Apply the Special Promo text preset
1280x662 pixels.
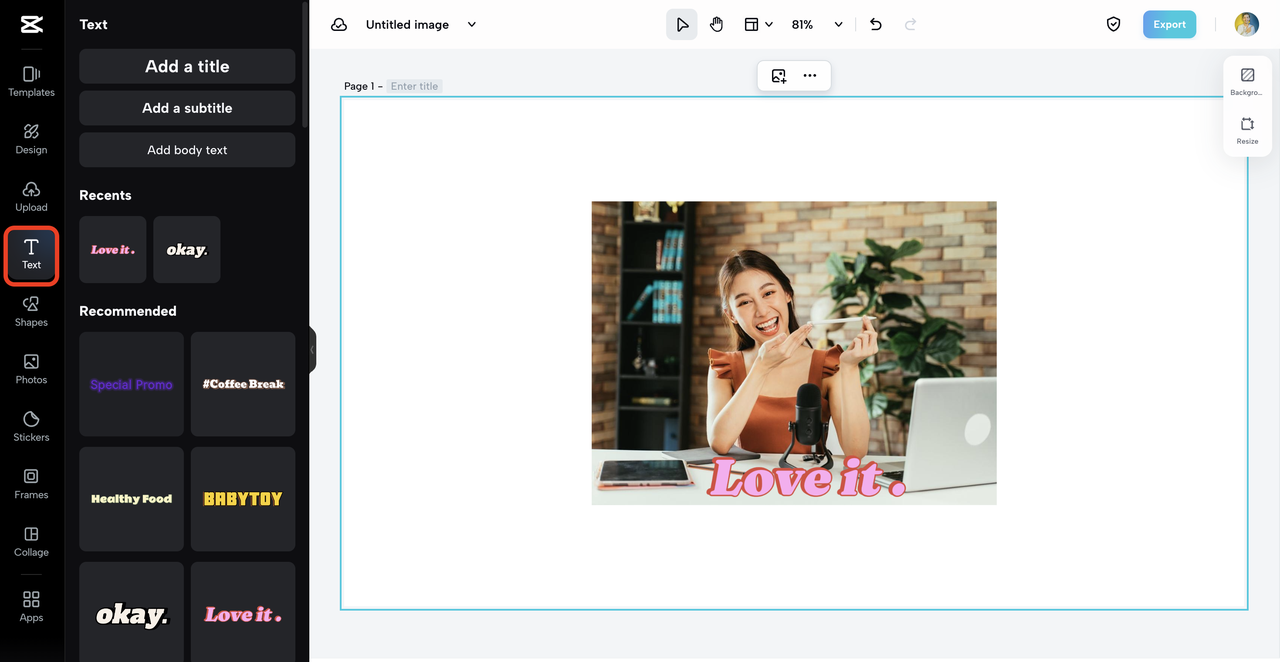(131, 384)
